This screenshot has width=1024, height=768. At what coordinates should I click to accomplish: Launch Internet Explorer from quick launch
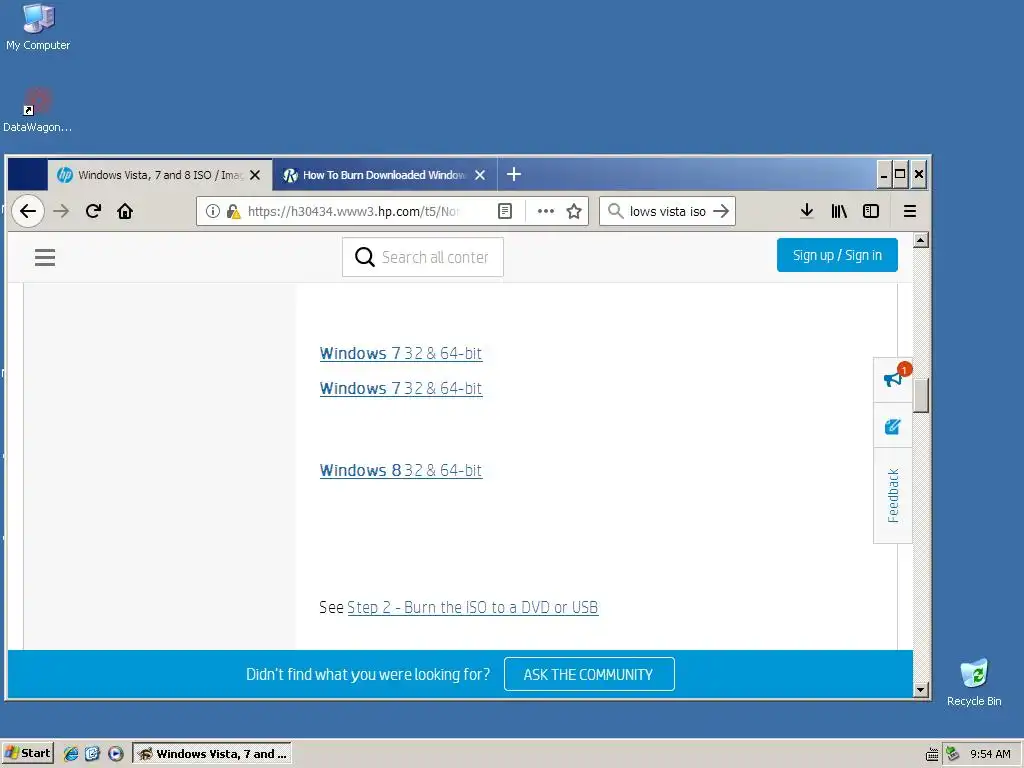pyautogui.click(x=71, y=754)
